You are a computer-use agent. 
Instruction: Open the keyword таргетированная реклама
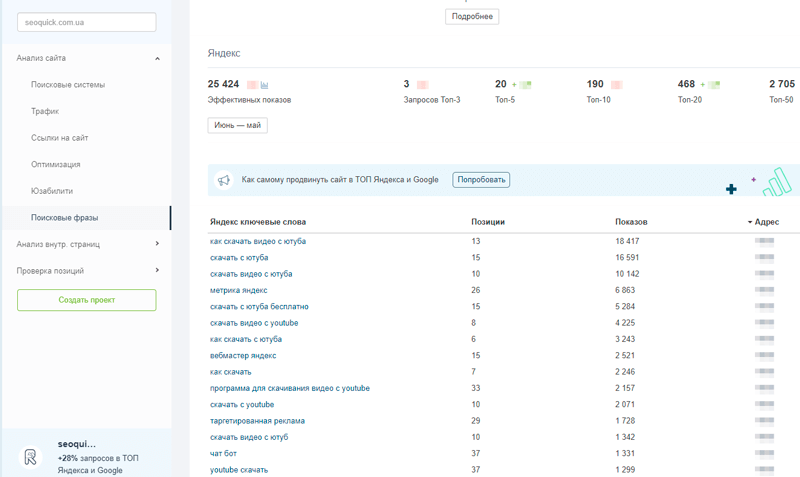point(257,421)
